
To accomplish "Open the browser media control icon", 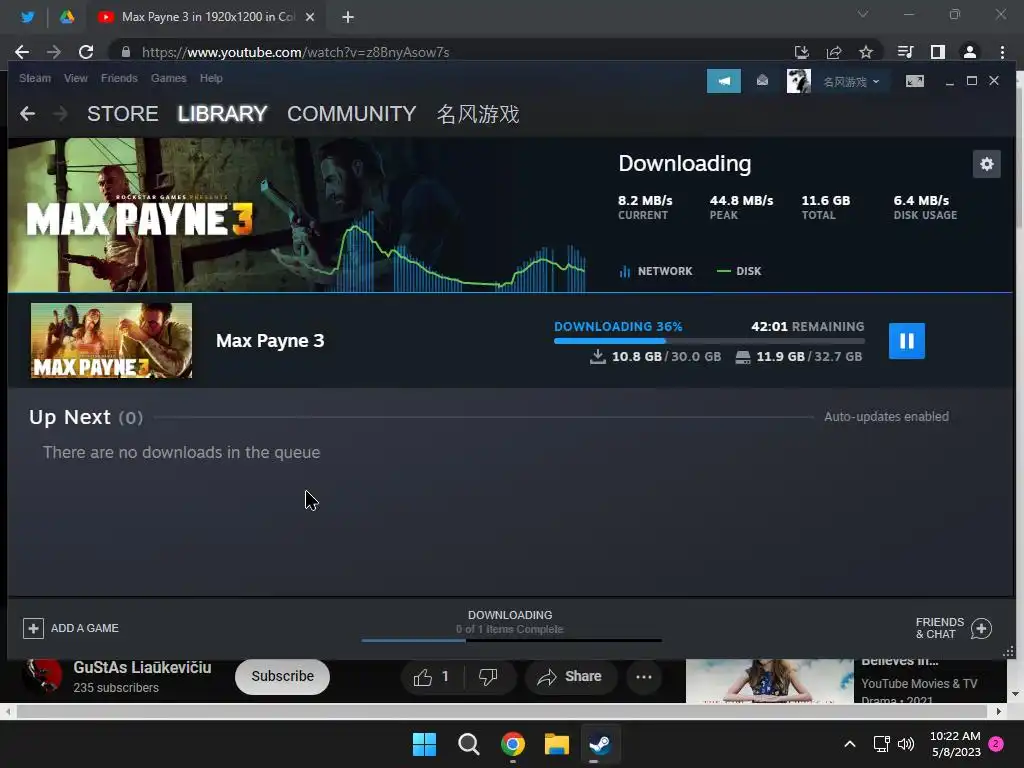I will tap(905, 52).
